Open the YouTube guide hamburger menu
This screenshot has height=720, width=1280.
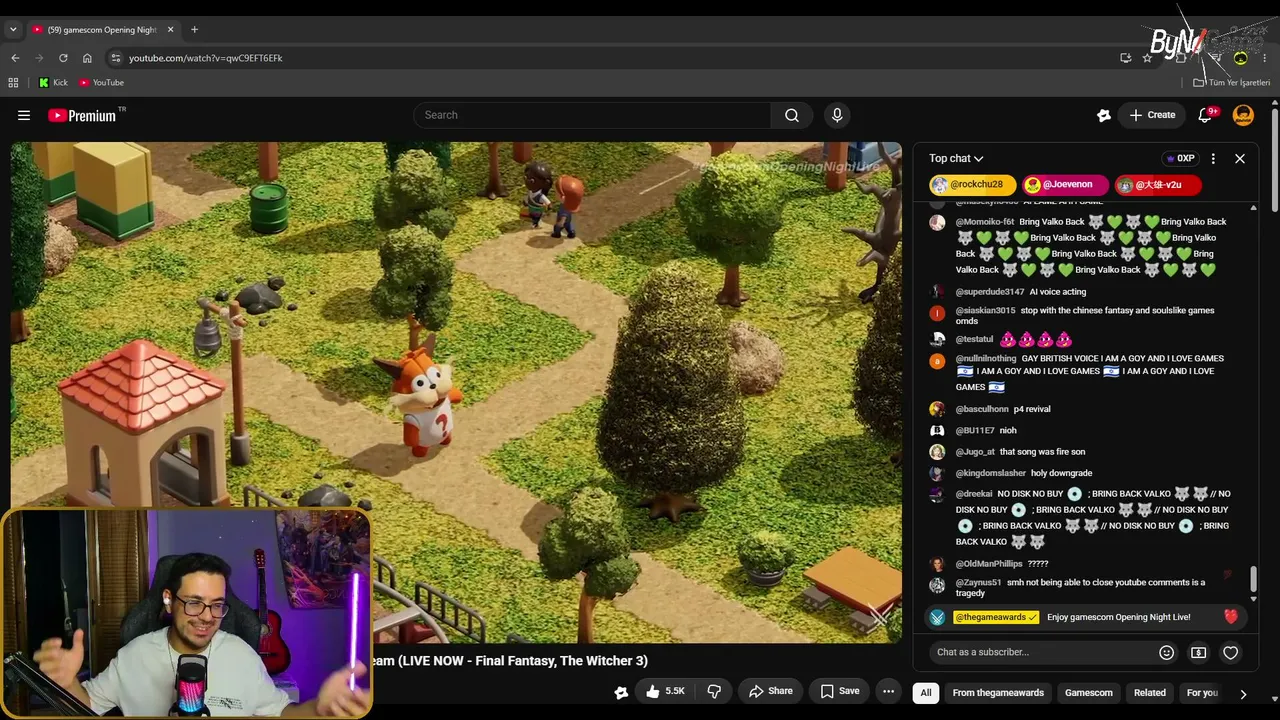pos(24,115)
